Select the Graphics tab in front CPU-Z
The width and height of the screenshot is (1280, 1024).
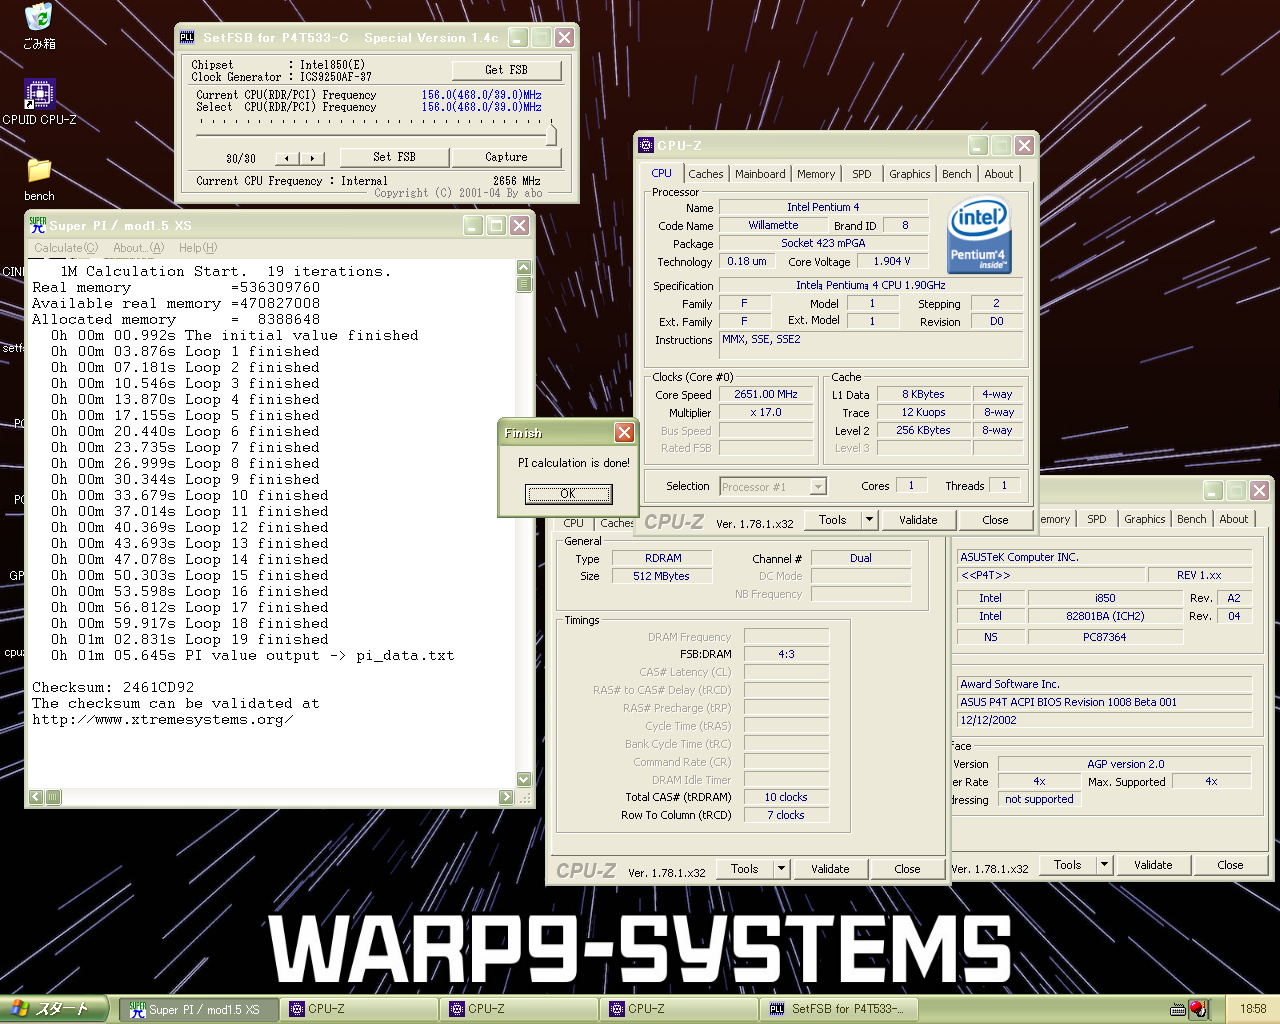pyautogui.click(x=910, y=174)
